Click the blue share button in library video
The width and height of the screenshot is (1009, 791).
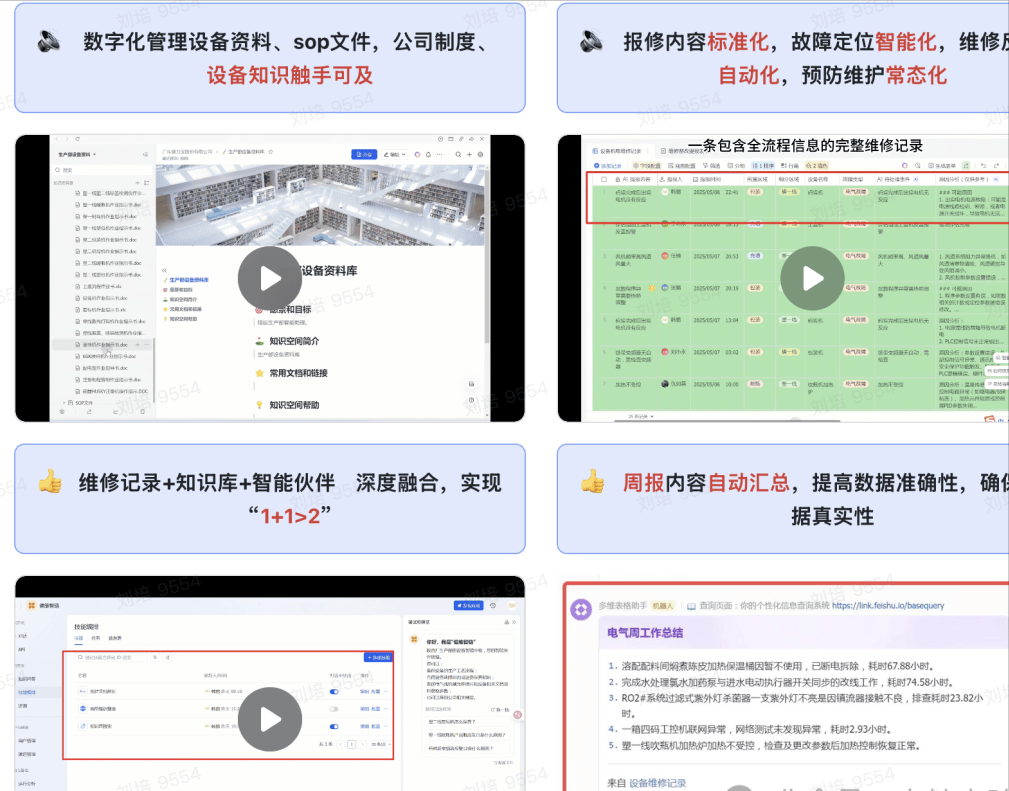363,155
